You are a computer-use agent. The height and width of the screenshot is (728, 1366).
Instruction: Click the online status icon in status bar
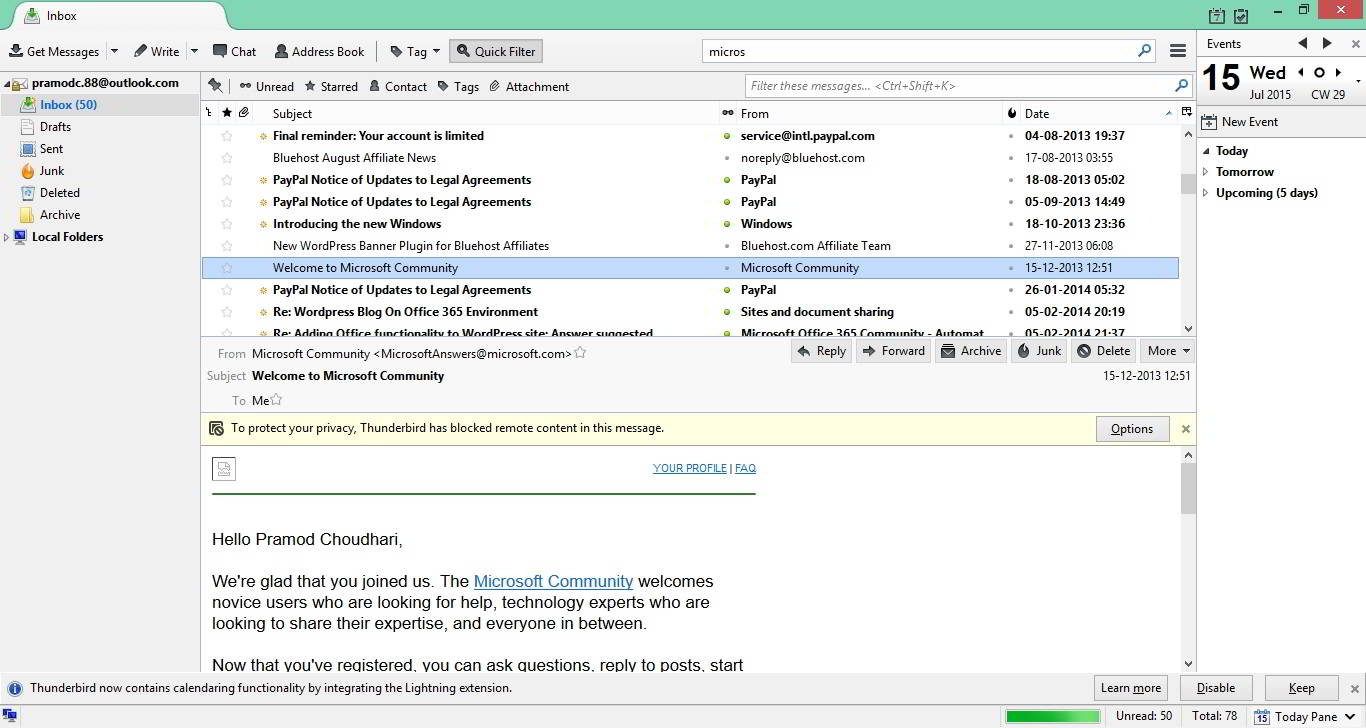pyautogui.click(x=10, y=716)
